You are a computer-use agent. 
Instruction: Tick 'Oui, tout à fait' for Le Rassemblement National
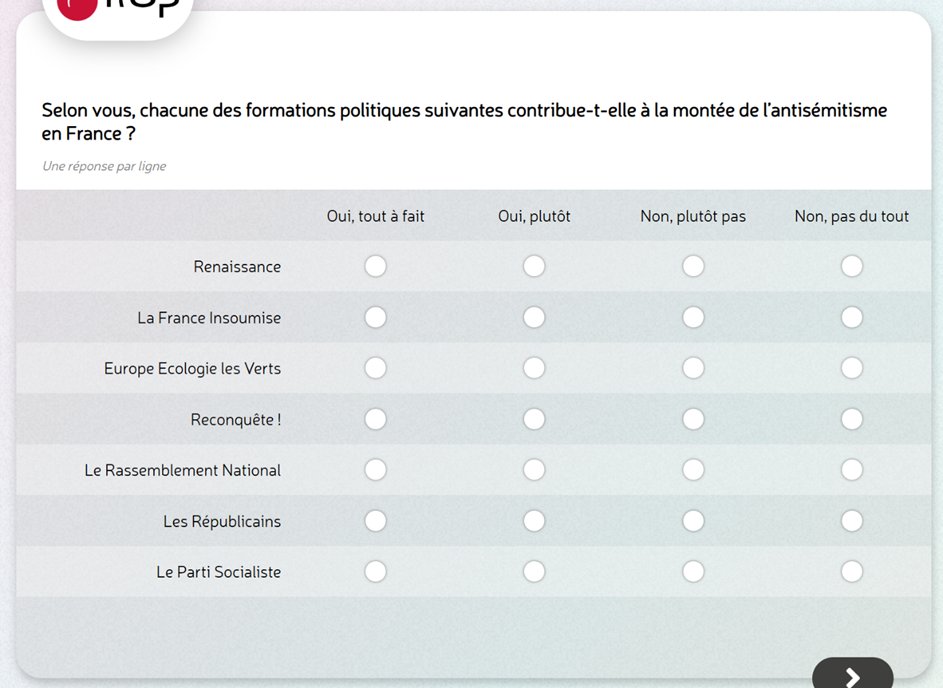click(375, 470)
